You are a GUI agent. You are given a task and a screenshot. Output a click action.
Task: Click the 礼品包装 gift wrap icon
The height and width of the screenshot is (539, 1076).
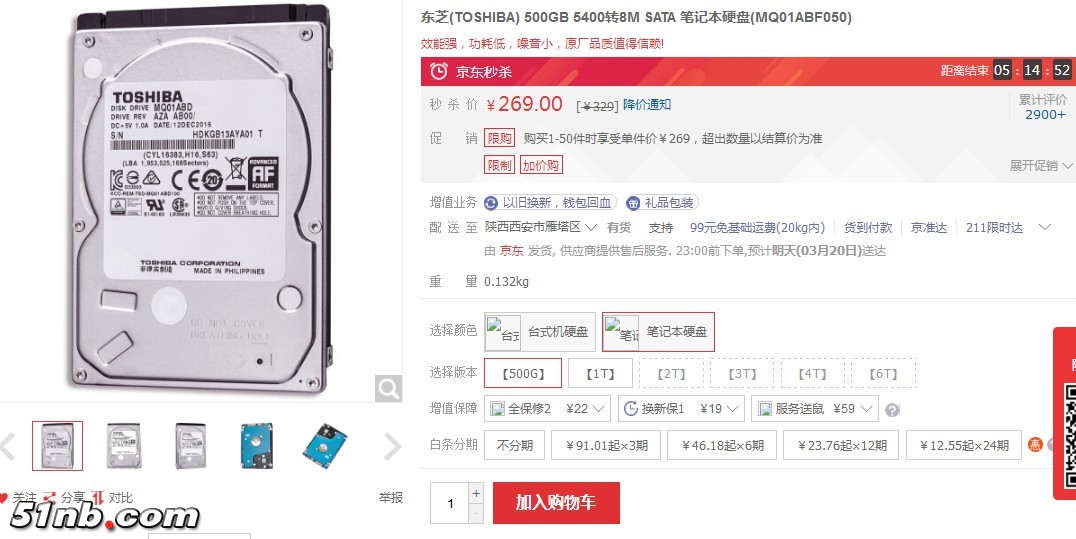tap(633, 203)
